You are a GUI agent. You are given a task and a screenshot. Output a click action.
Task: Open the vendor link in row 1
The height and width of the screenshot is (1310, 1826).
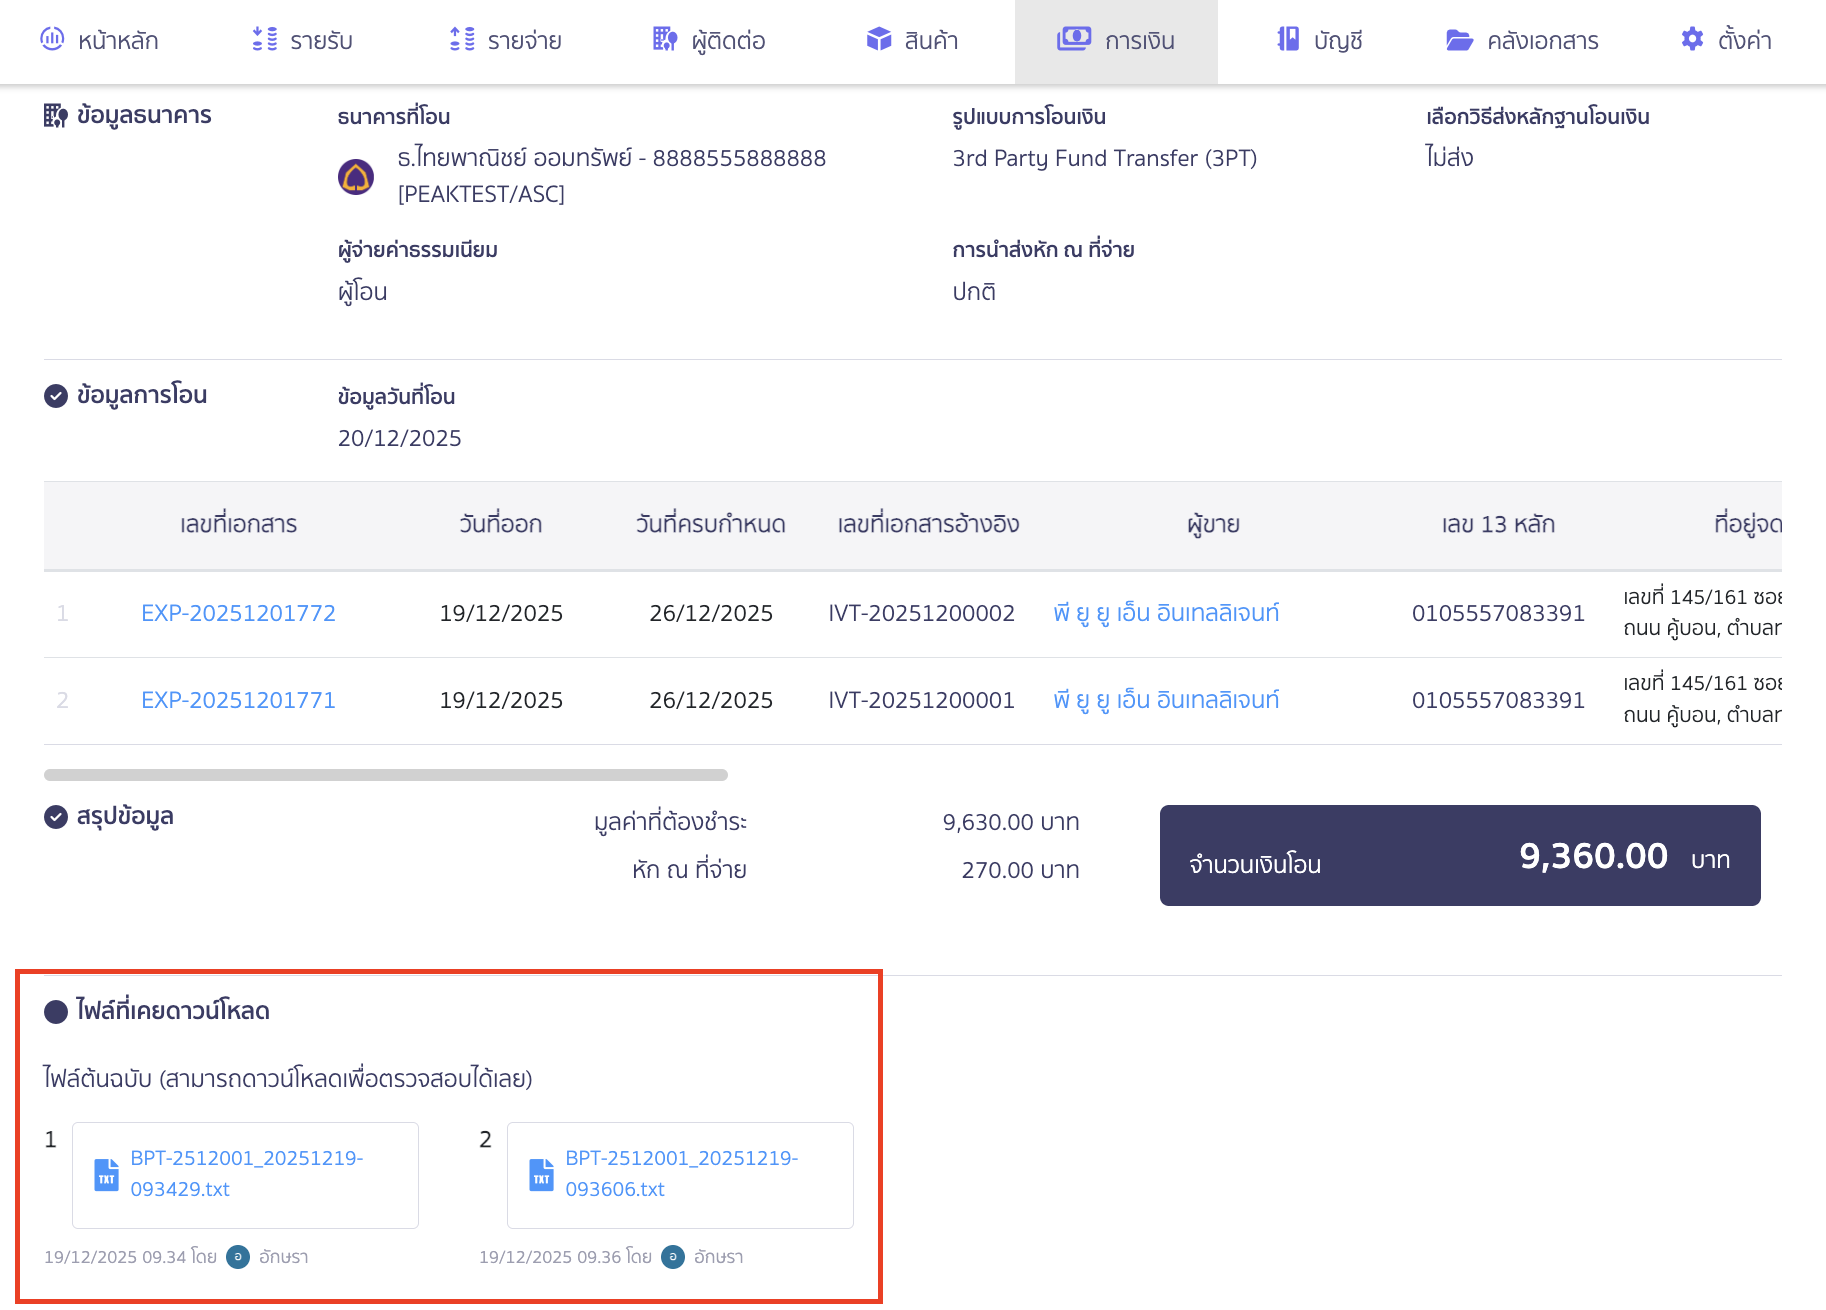coord(1166,613)
